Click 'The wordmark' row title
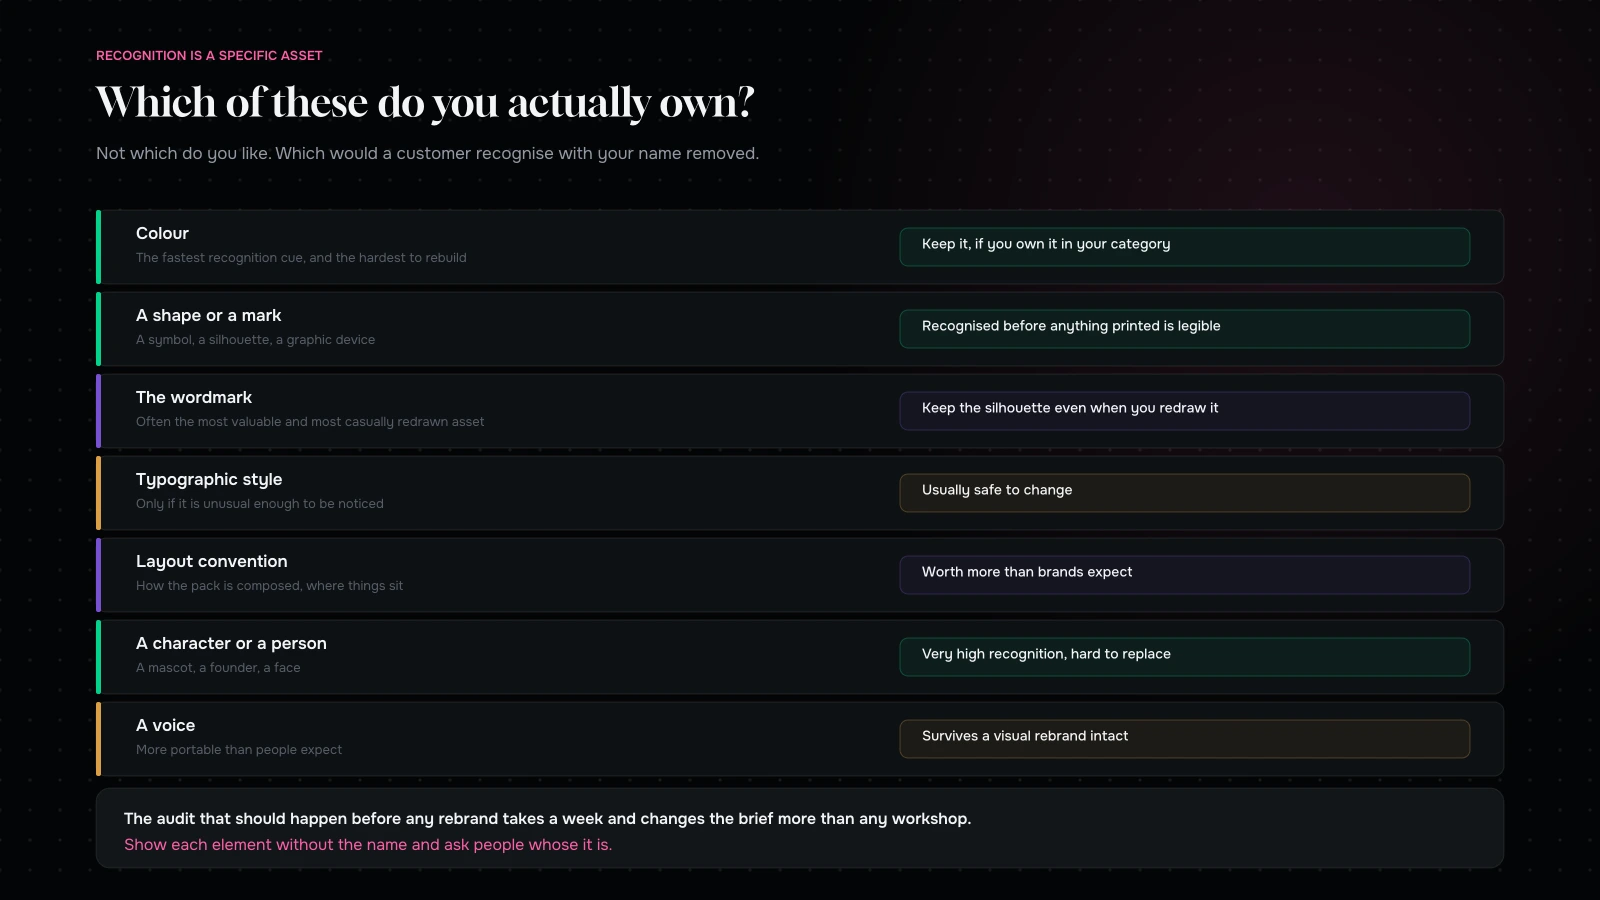Viewport: 1600px width, 900px height. click(194, 397)
